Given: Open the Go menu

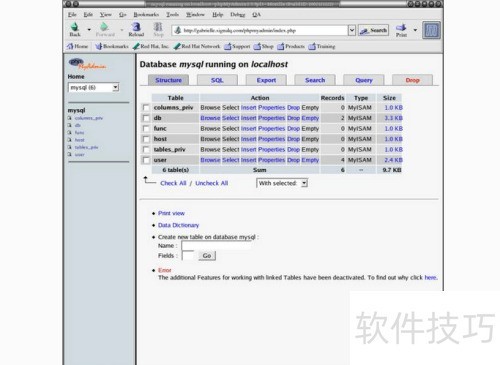Looking at the screenshot, I should [123, 15].
